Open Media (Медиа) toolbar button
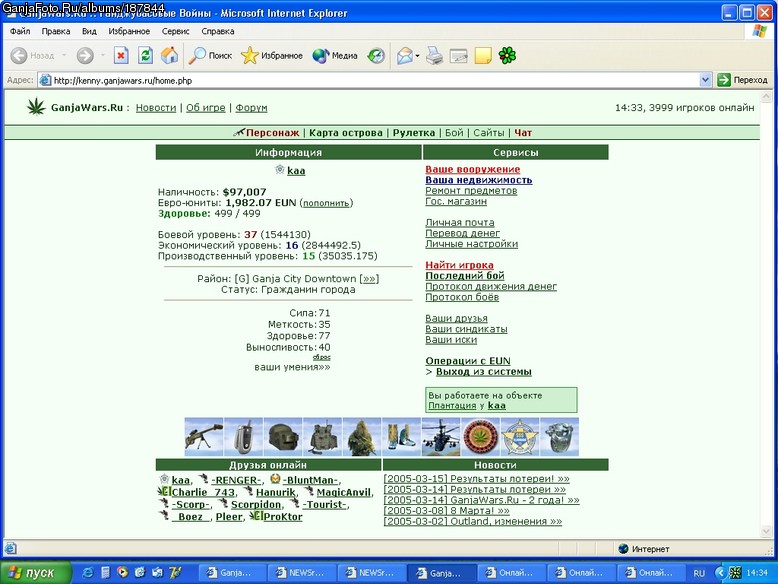 coord(335,56)
